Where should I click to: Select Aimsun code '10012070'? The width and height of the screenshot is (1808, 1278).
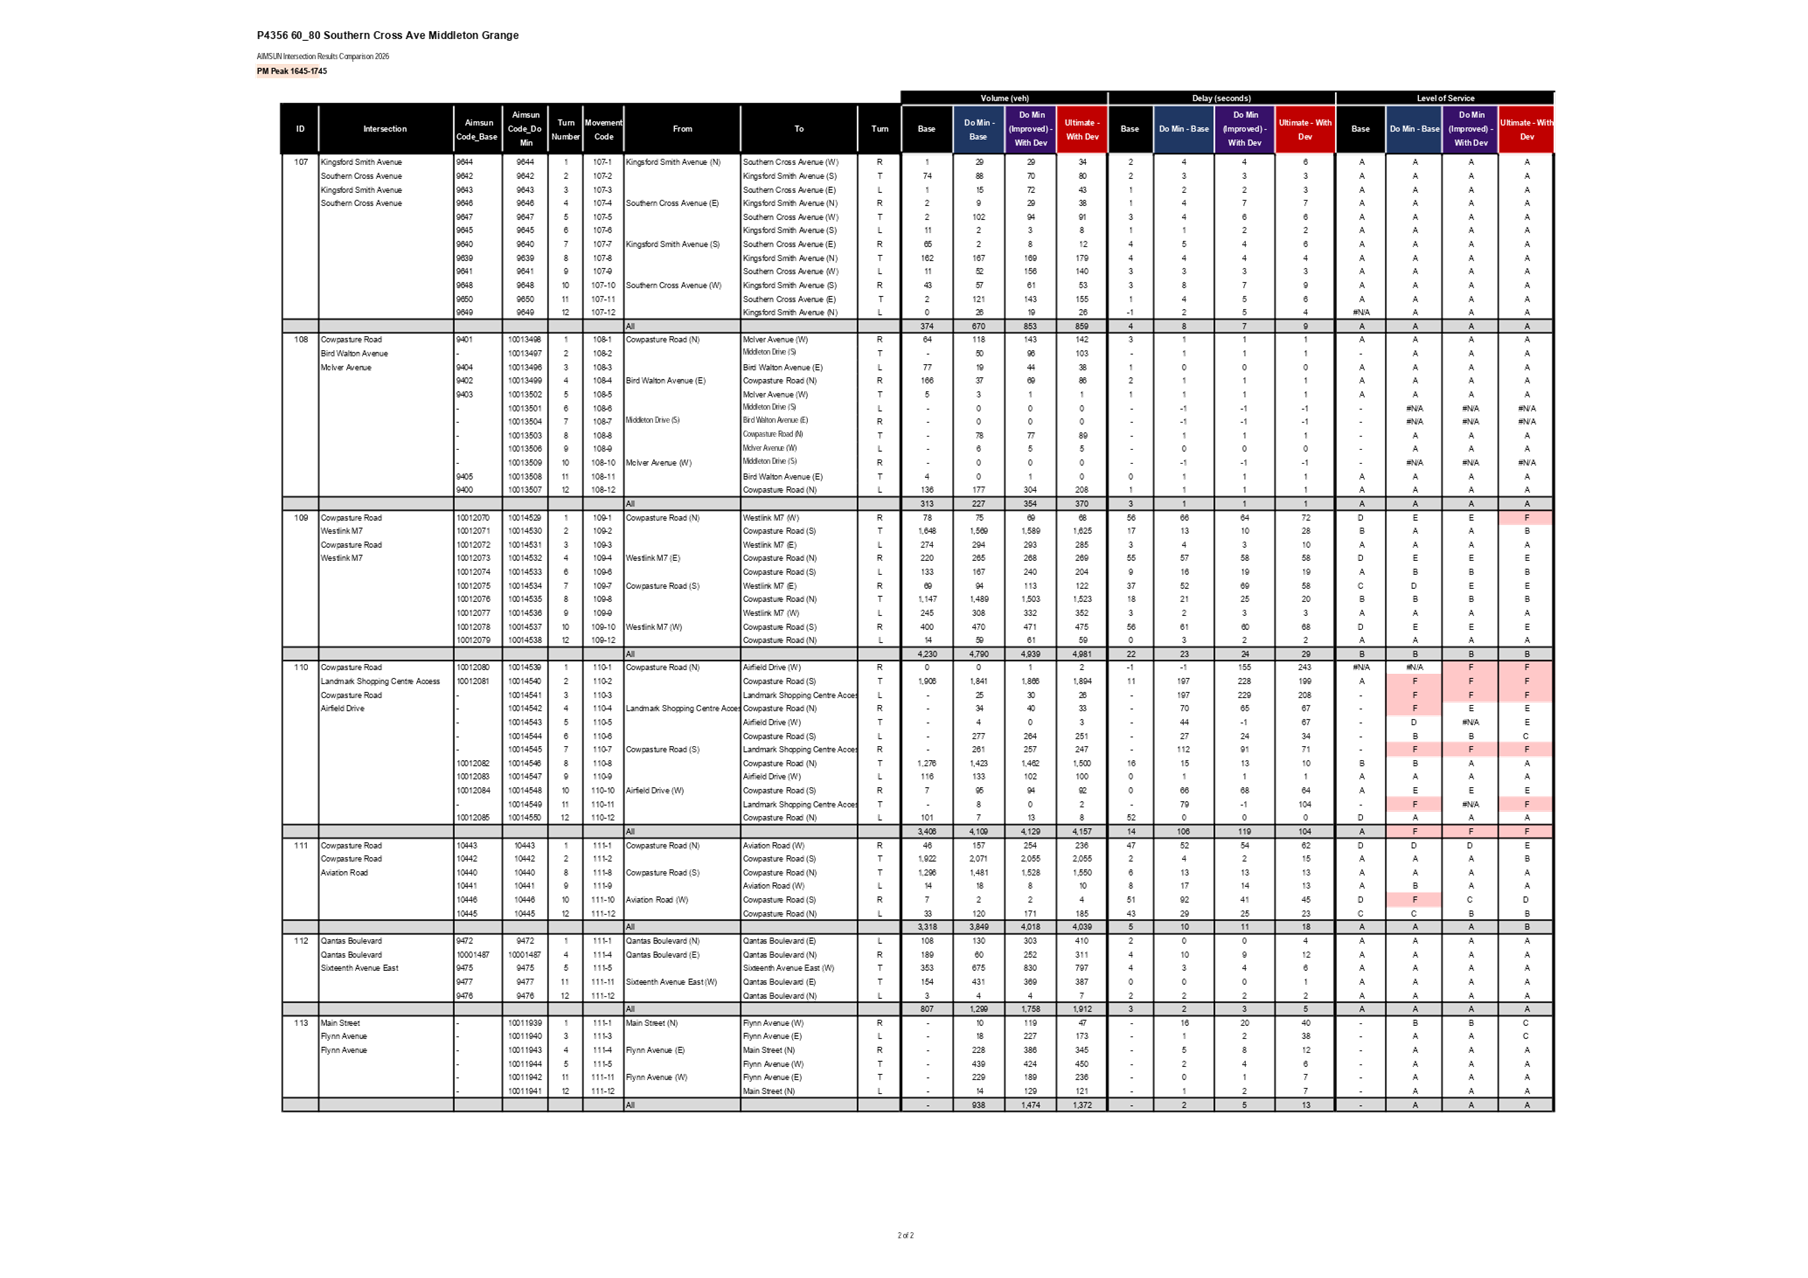[x=473, y=518]
